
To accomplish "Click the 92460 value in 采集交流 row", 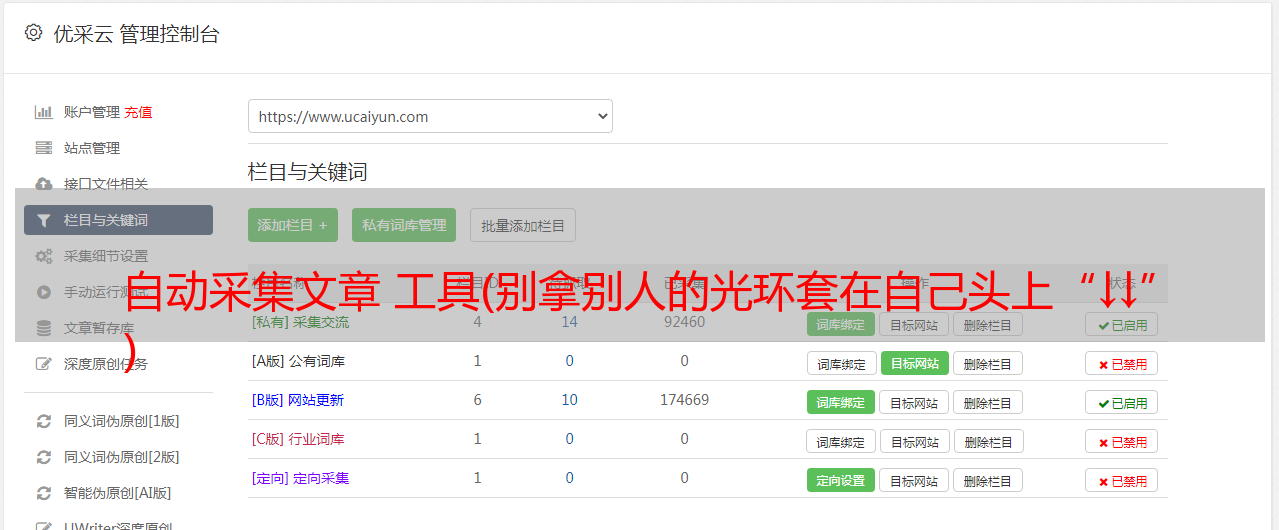I will click(684, 322).
